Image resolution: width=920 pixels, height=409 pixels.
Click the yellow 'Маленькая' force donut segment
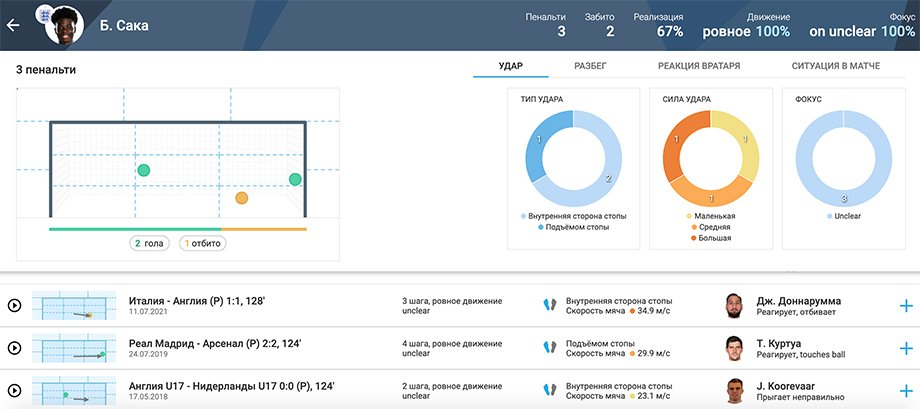coord(745,139)
